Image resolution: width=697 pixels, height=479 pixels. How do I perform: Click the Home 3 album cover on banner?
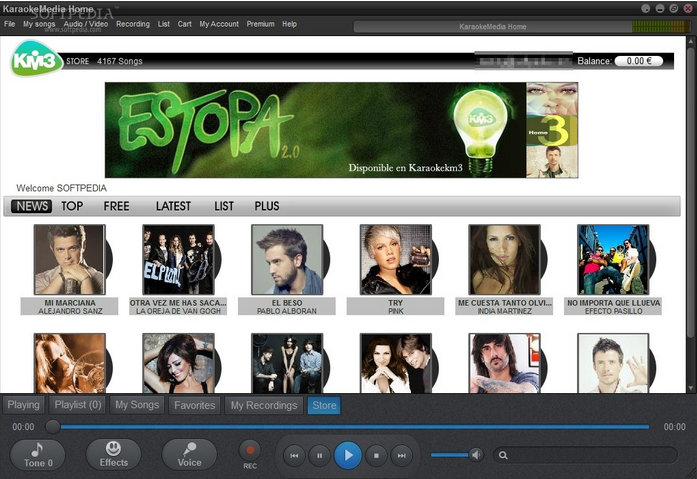tap(552, 131)
